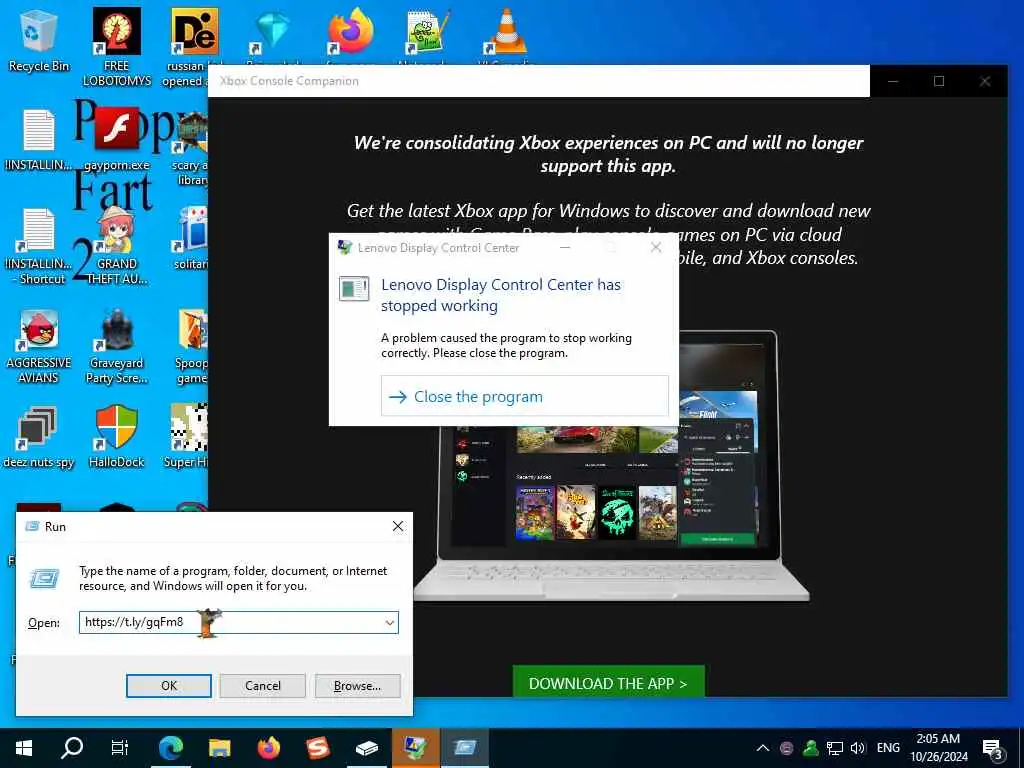Open the VLC cone desktop shortcut
1024x768 pixels.
tap(506, 31)
